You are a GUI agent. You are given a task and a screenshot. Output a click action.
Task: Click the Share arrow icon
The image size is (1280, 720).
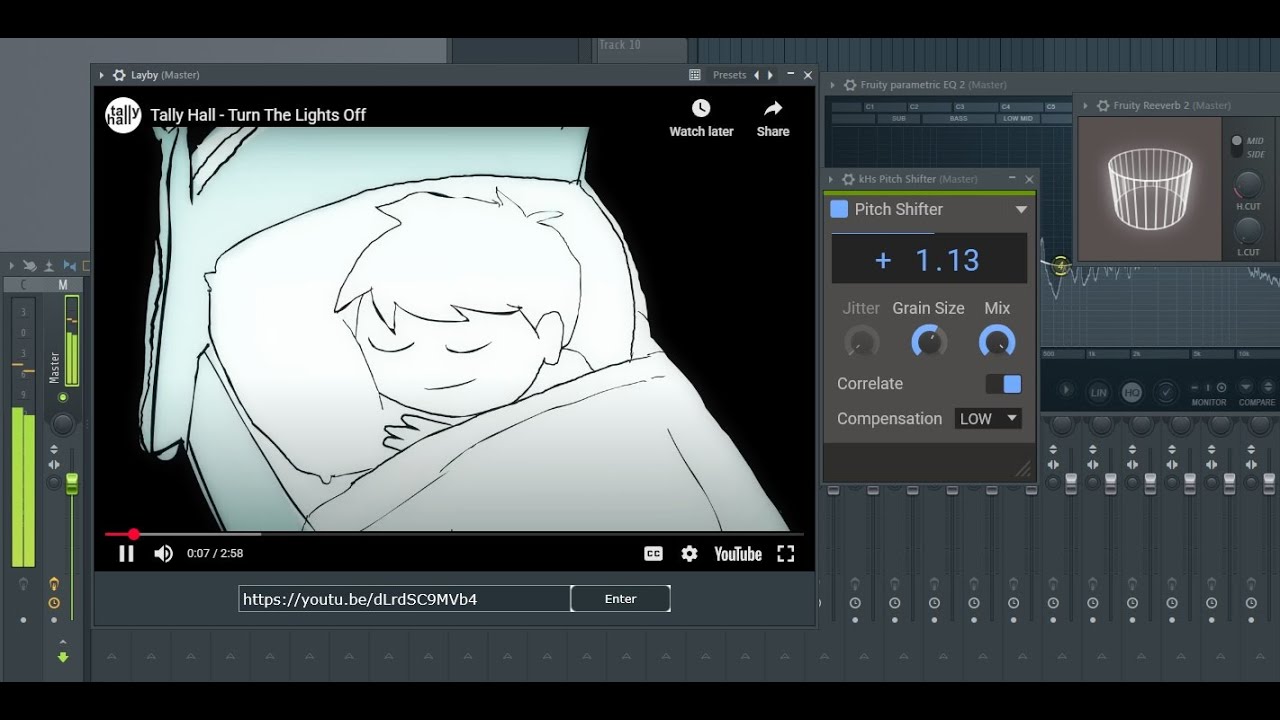click(773, 108)
